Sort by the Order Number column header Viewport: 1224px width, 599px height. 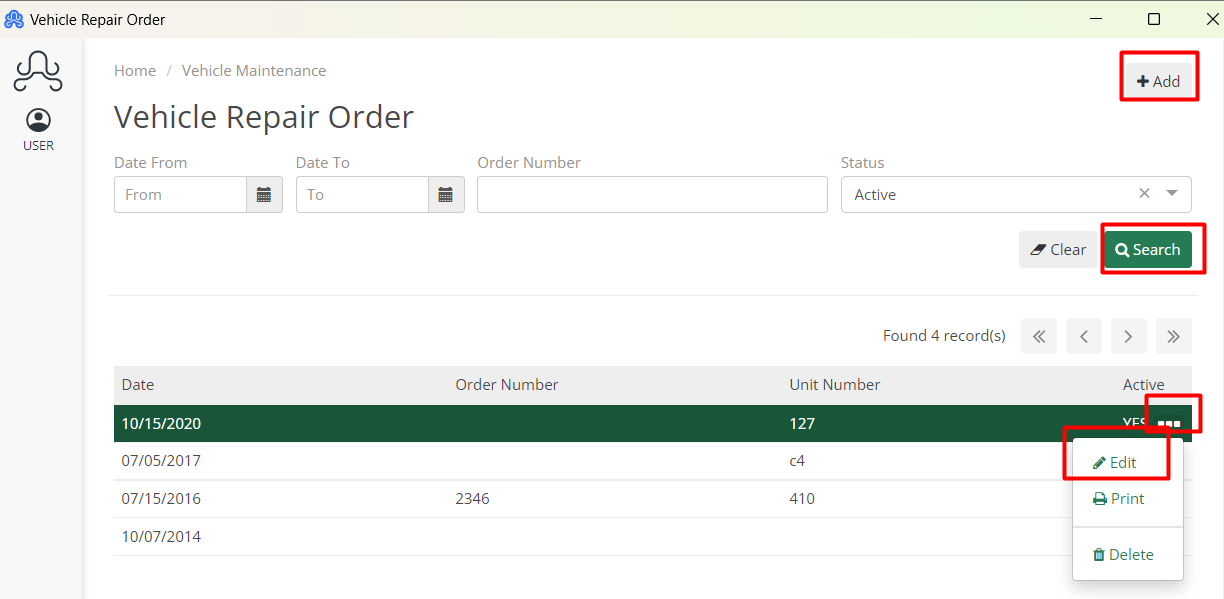coord(507,385)
